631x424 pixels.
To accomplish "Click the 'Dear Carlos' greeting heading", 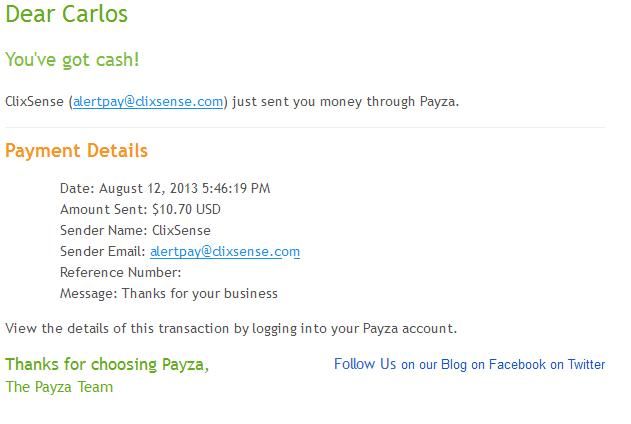I will coord(66,14).
